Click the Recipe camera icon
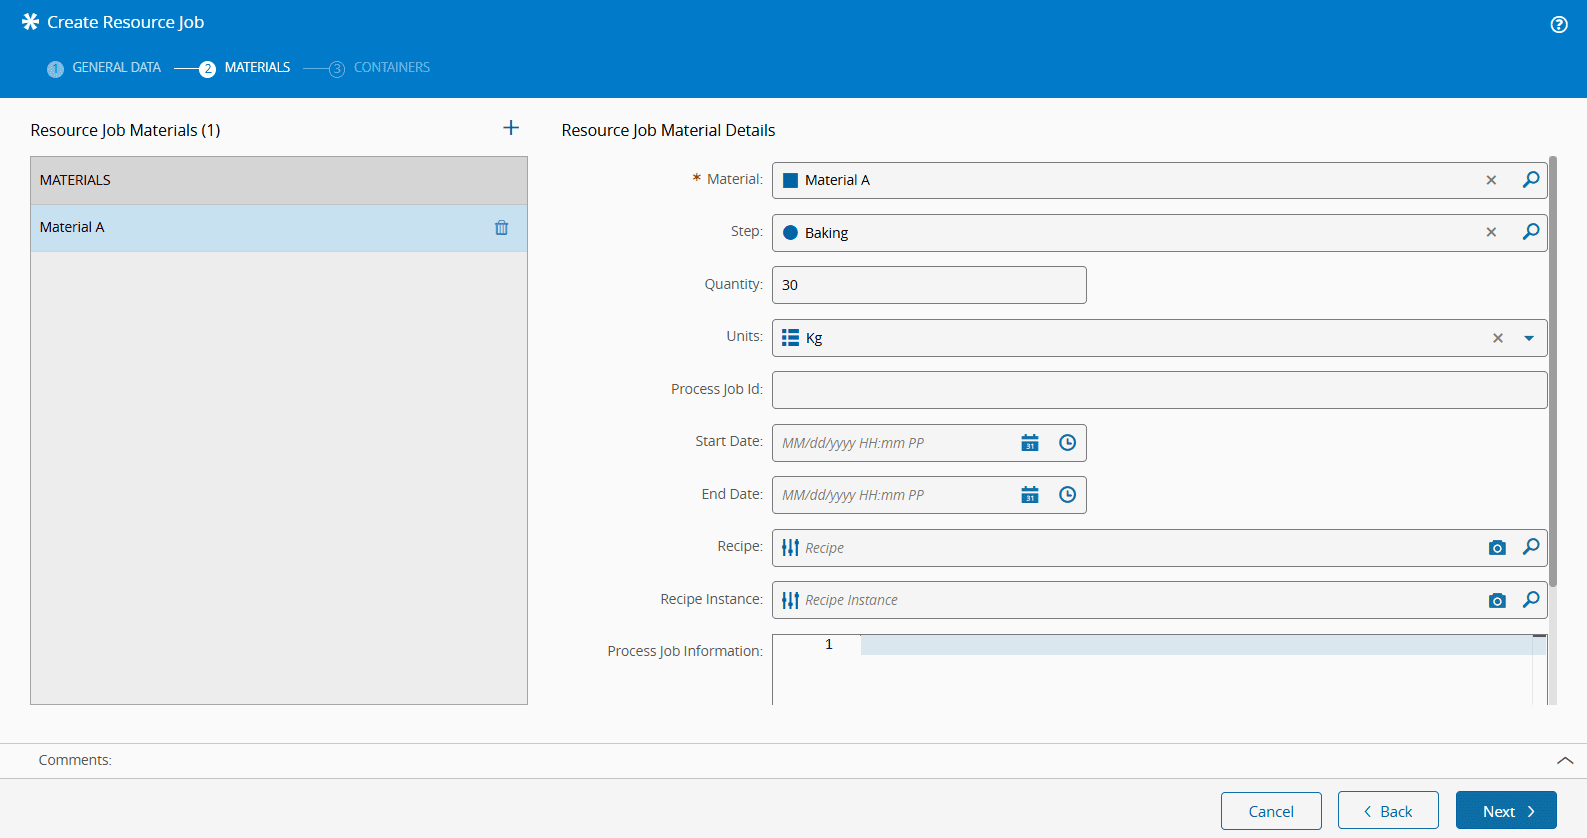 coord(1496,548)
